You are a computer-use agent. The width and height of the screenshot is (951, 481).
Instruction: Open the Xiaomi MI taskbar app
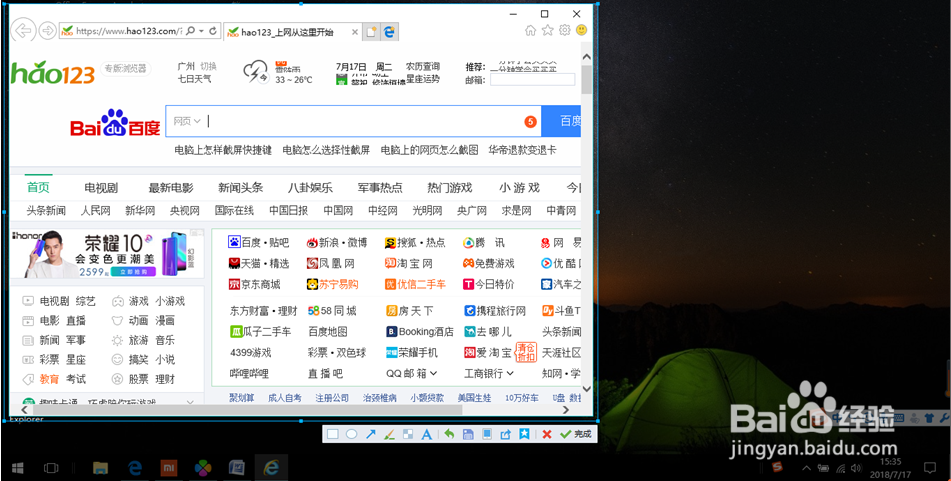[168, 468]
